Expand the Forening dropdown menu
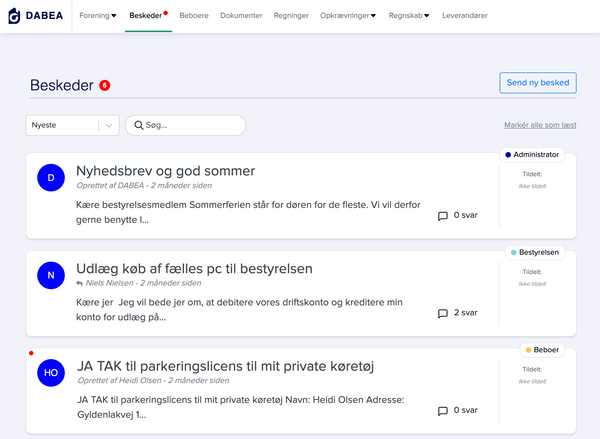Image resolution: width=600 pixels, height=439 pixels. click(98, 16)
